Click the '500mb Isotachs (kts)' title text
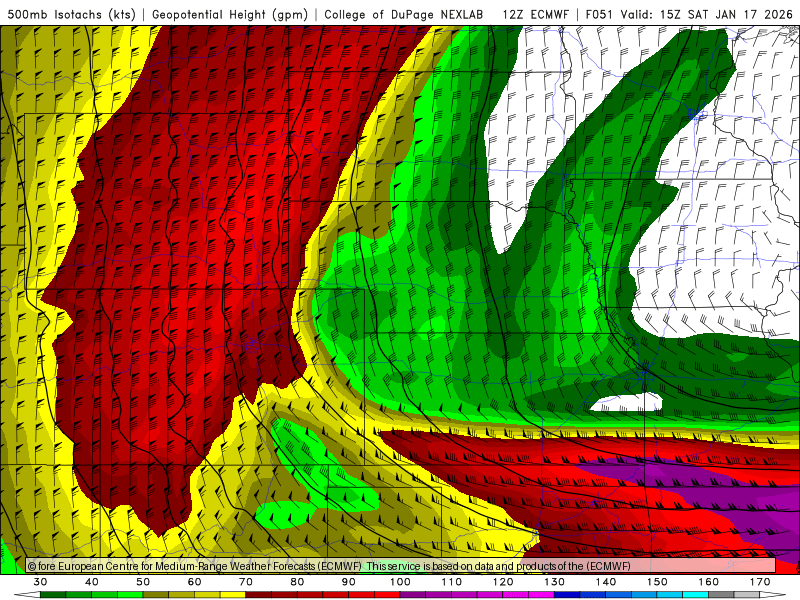This screenshot has height=600, width=800. [x=71, y=14]
